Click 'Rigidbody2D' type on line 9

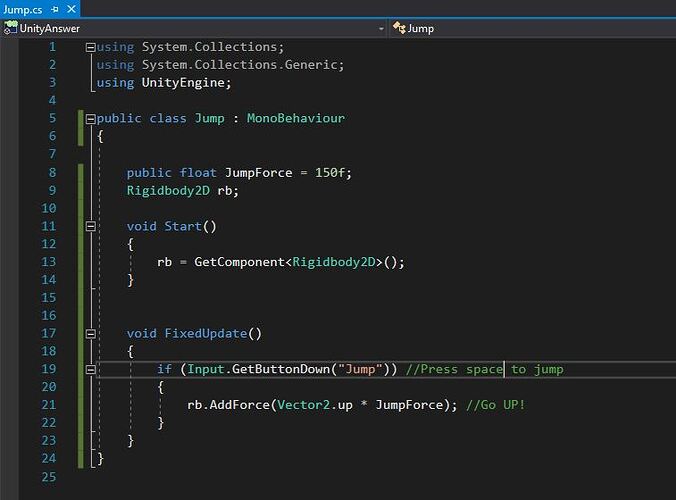coord(168,191)
